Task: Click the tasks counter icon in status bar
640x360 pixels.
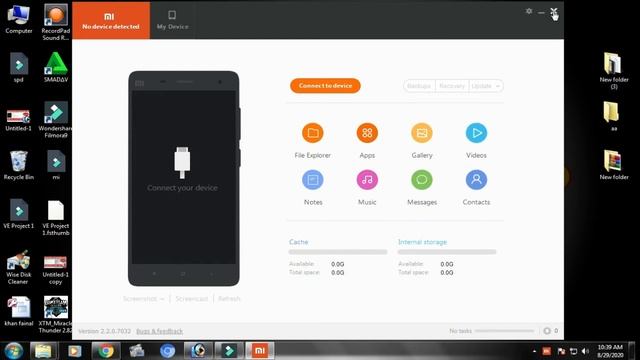Action: (x=547, y=331)
